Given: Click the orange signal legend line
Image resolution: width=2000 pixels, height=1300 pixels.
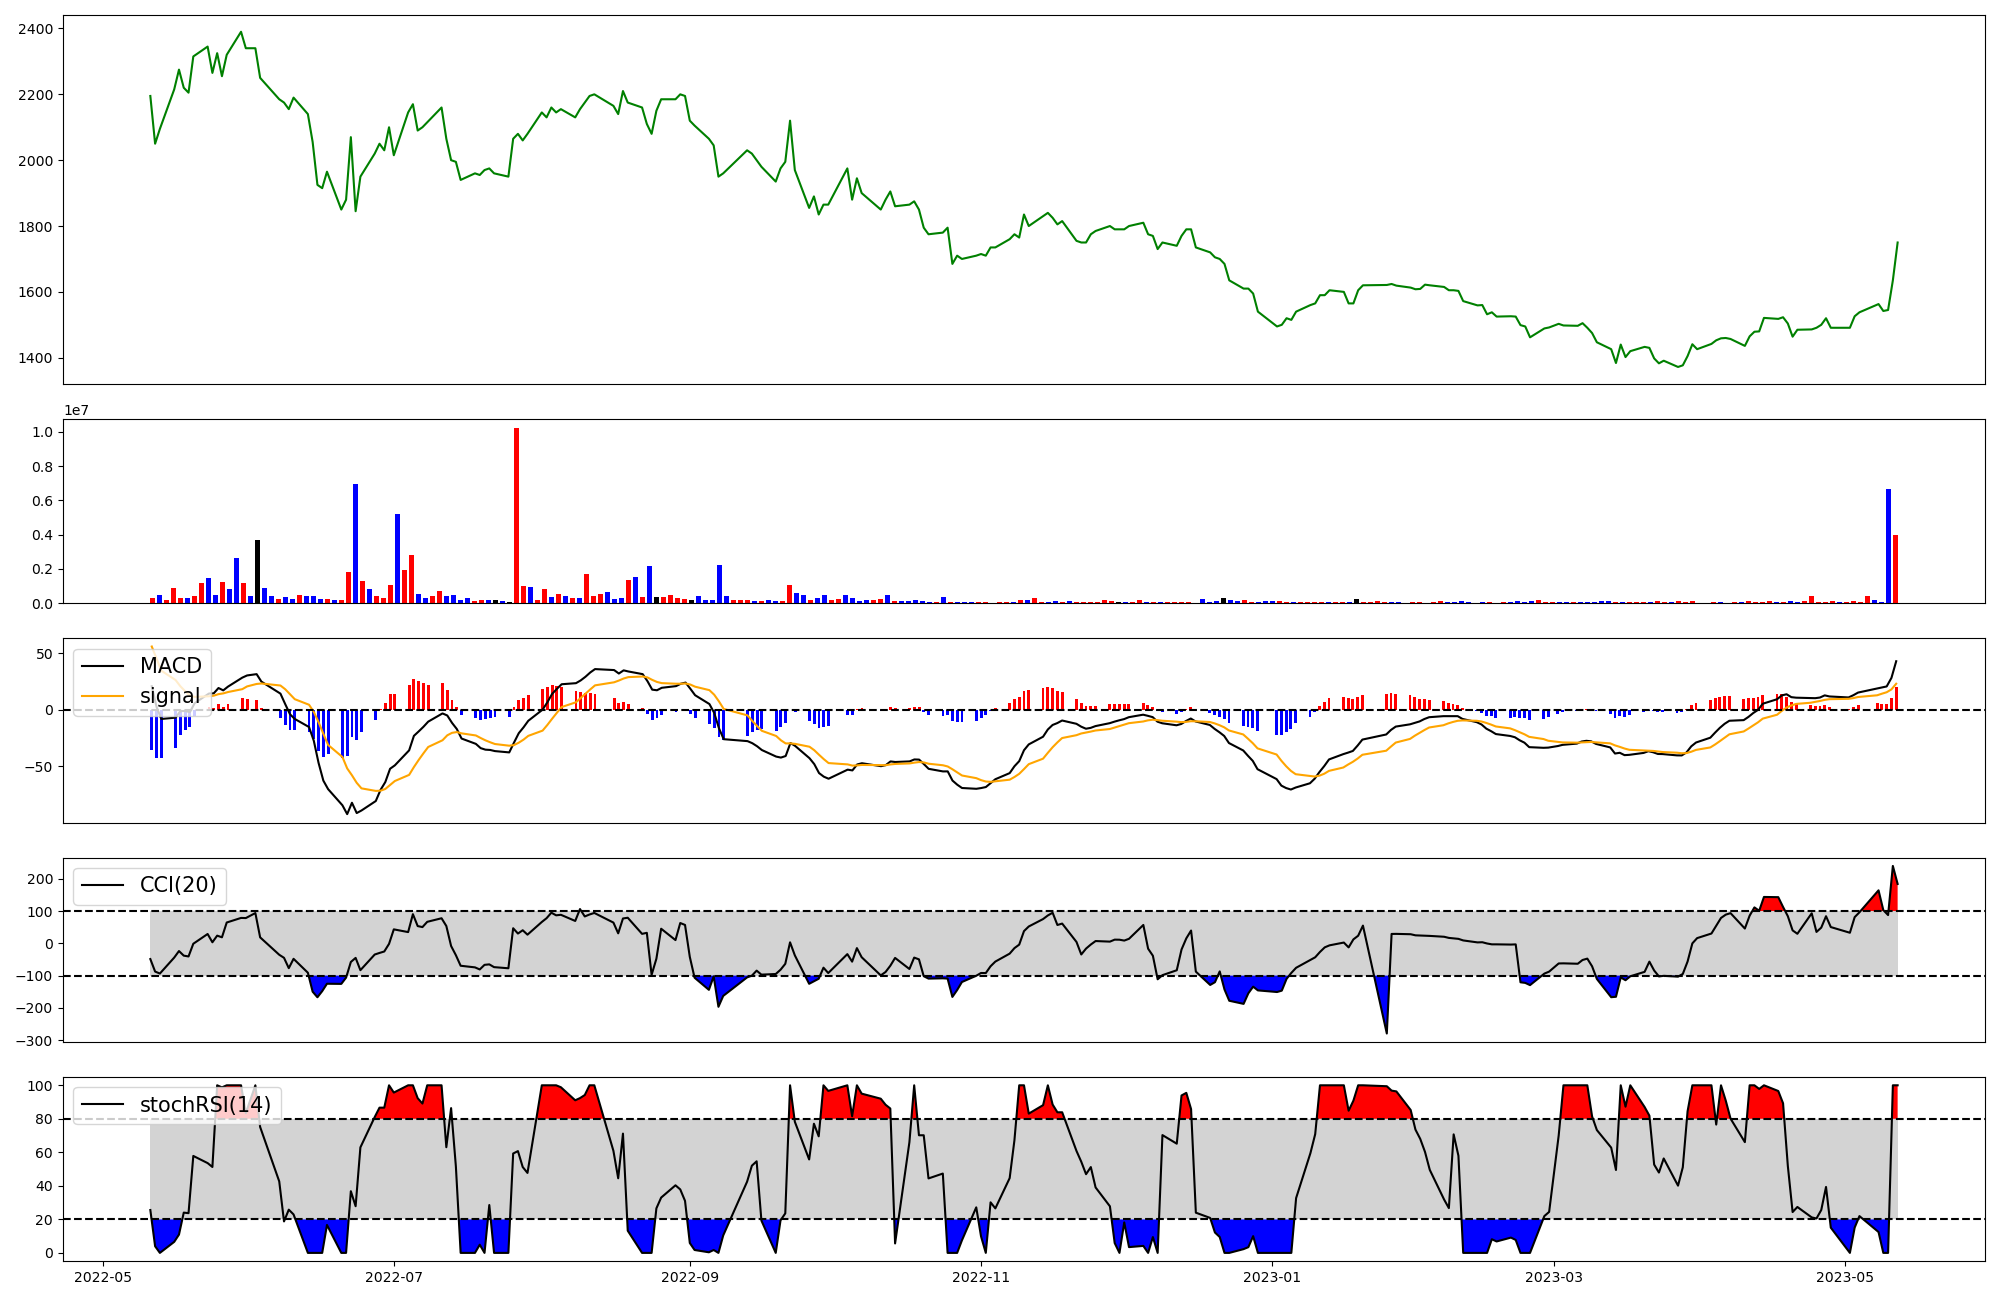Looking at the screenshot, I should [103, 695].
